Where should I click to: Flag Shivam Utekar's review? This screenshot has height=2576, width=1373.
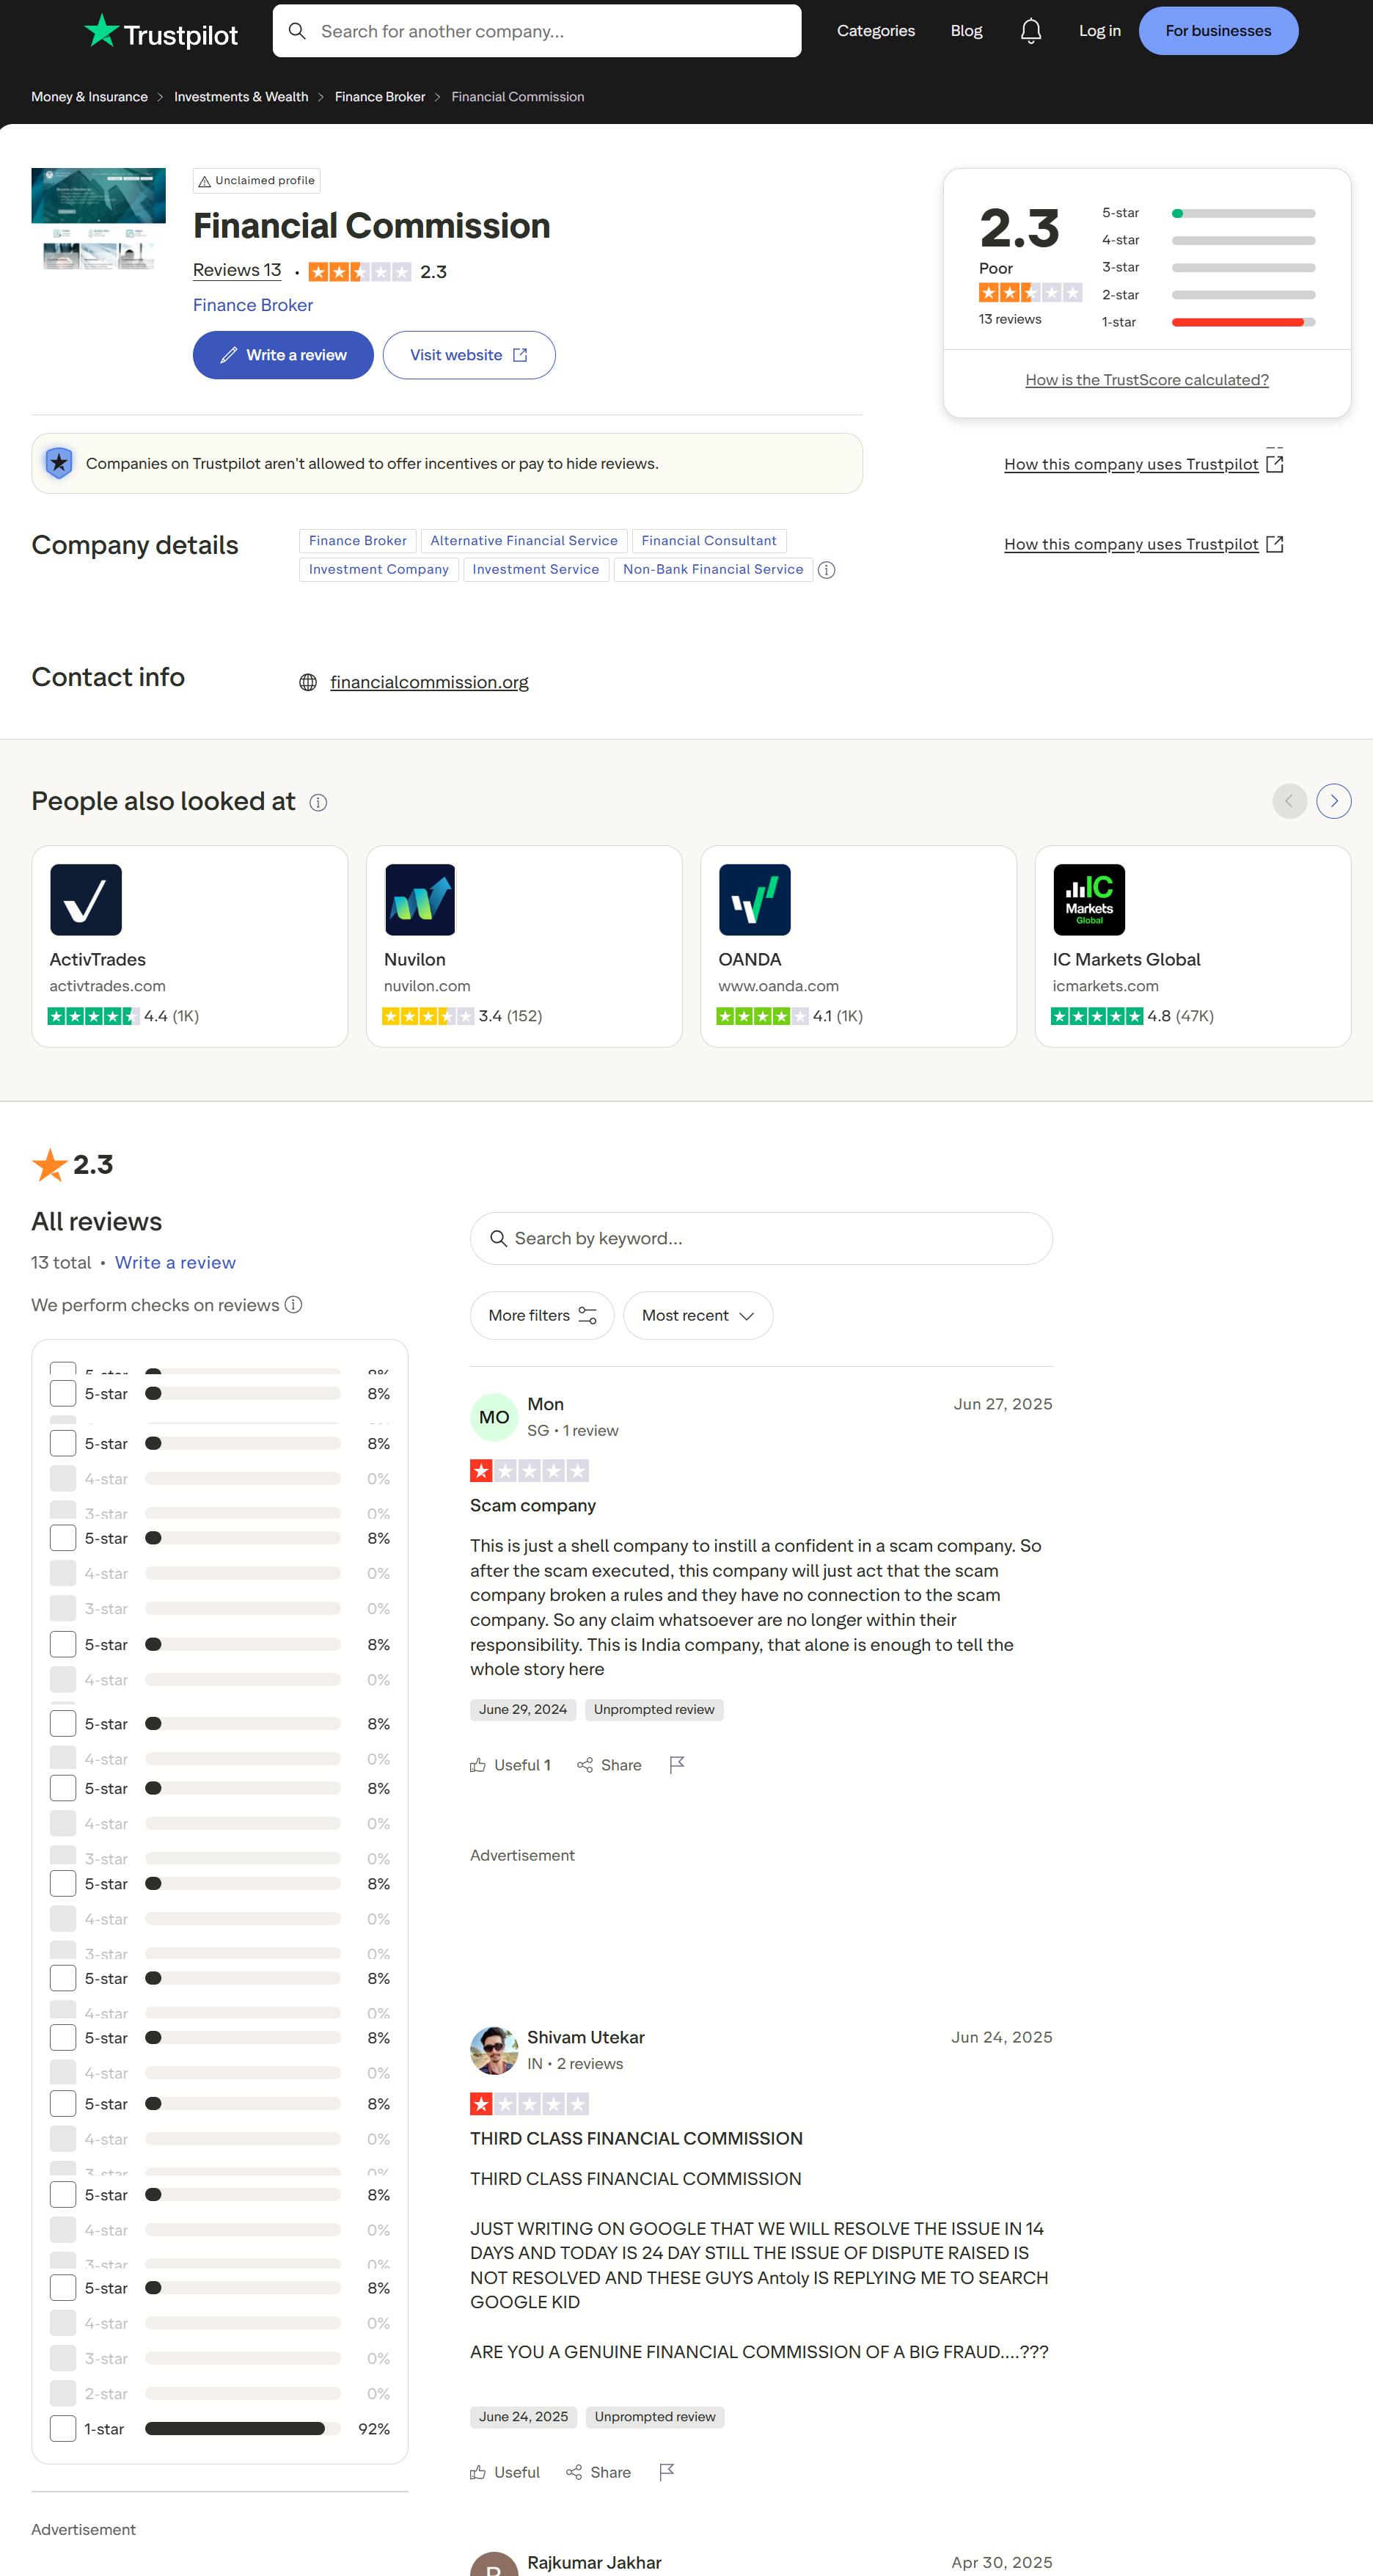tap(667, 2472)
